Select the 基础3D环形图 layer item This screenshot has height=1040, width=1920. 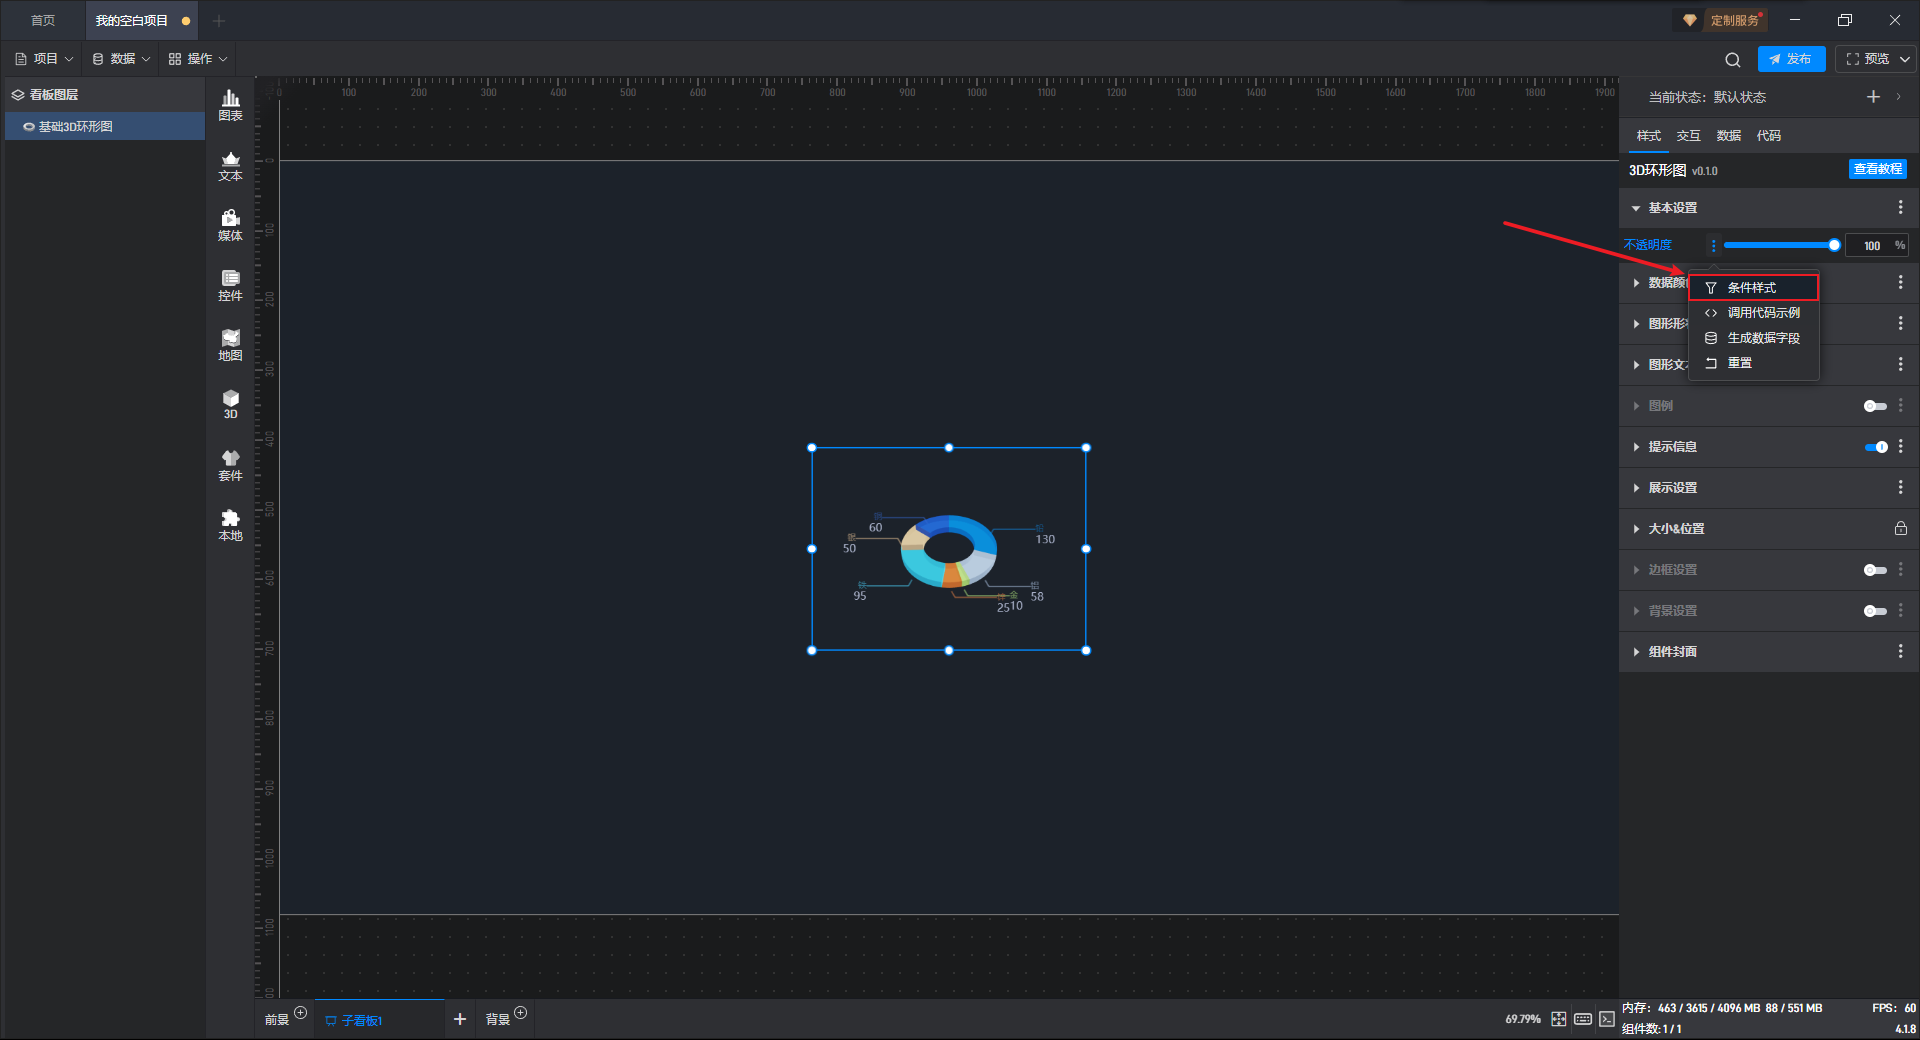tap(105, 127)
